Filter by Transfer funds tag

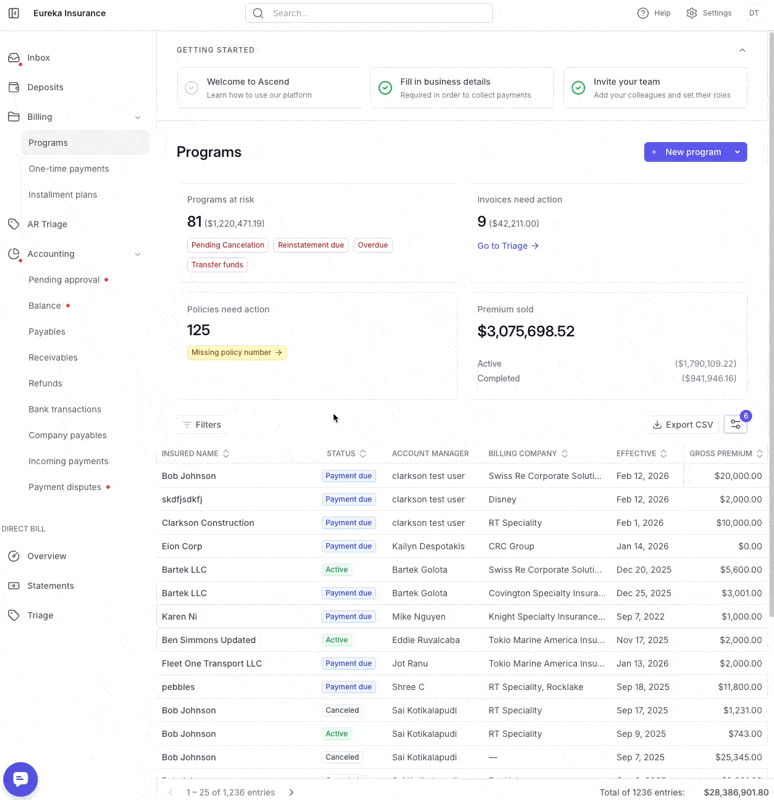(217, 265)
